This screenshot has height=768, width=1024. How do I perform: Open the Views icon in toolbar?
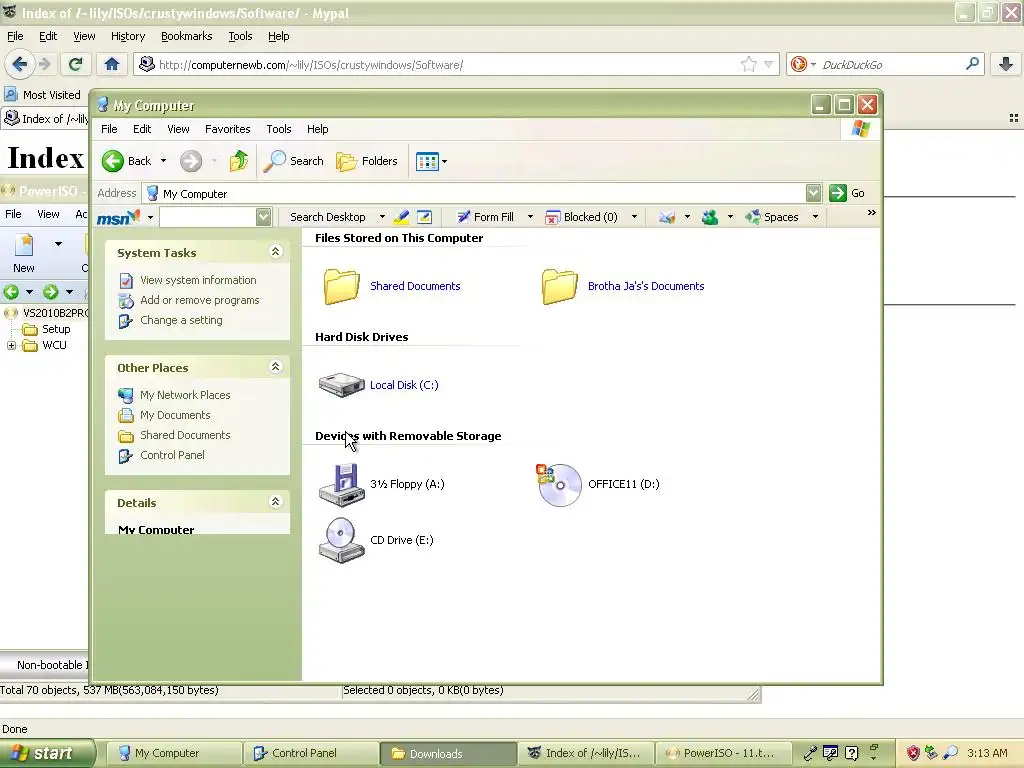[x=427, y=161]
